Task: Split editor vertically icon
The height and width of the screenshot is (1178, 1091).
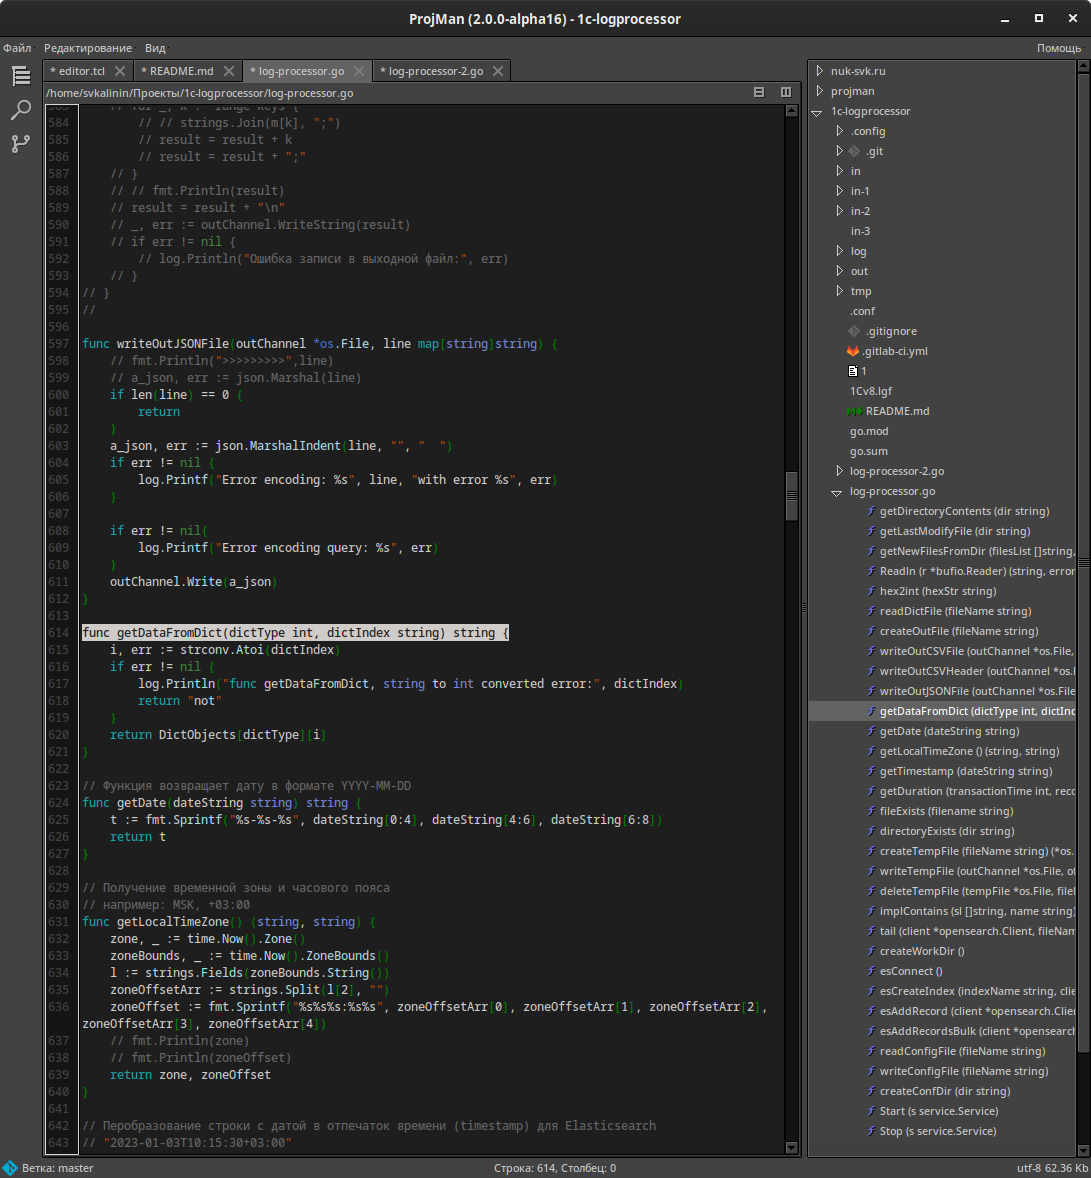Action: pos(786,92)
